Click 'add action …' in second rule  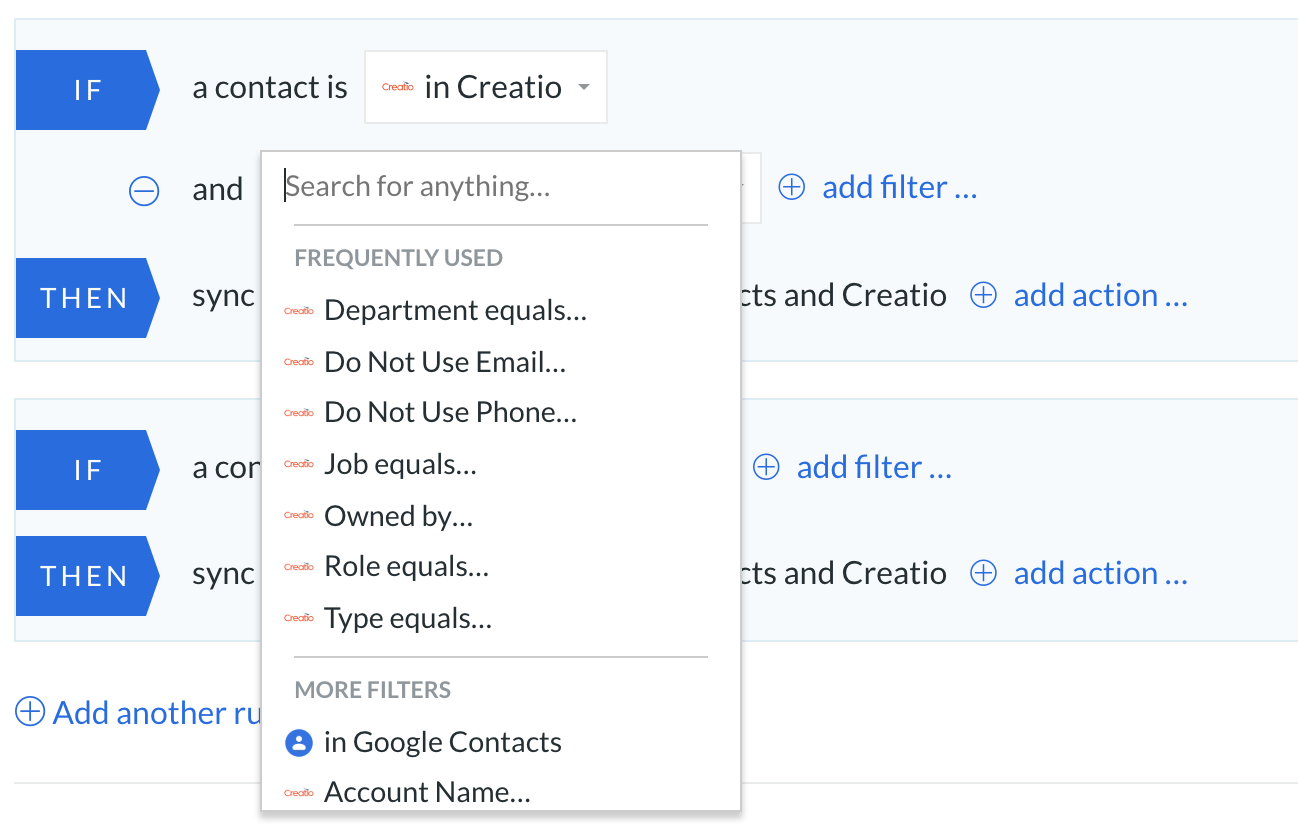click(1100, 573)
